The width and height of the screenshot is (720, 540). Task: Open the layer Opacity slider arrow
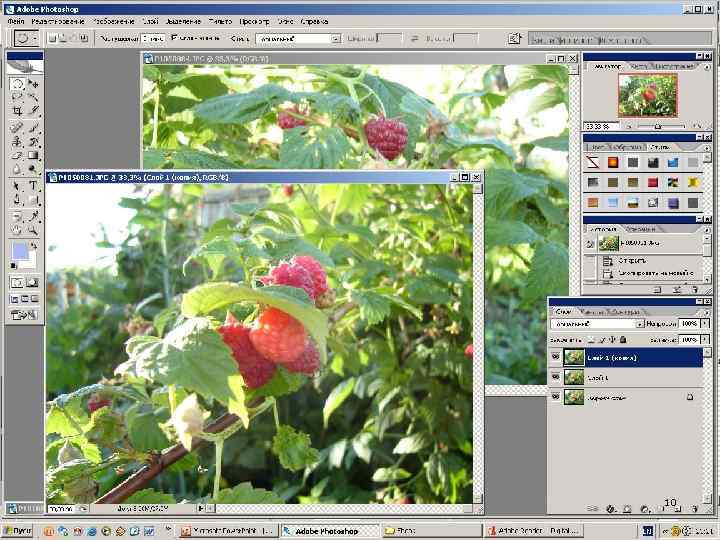coord(705,324)
